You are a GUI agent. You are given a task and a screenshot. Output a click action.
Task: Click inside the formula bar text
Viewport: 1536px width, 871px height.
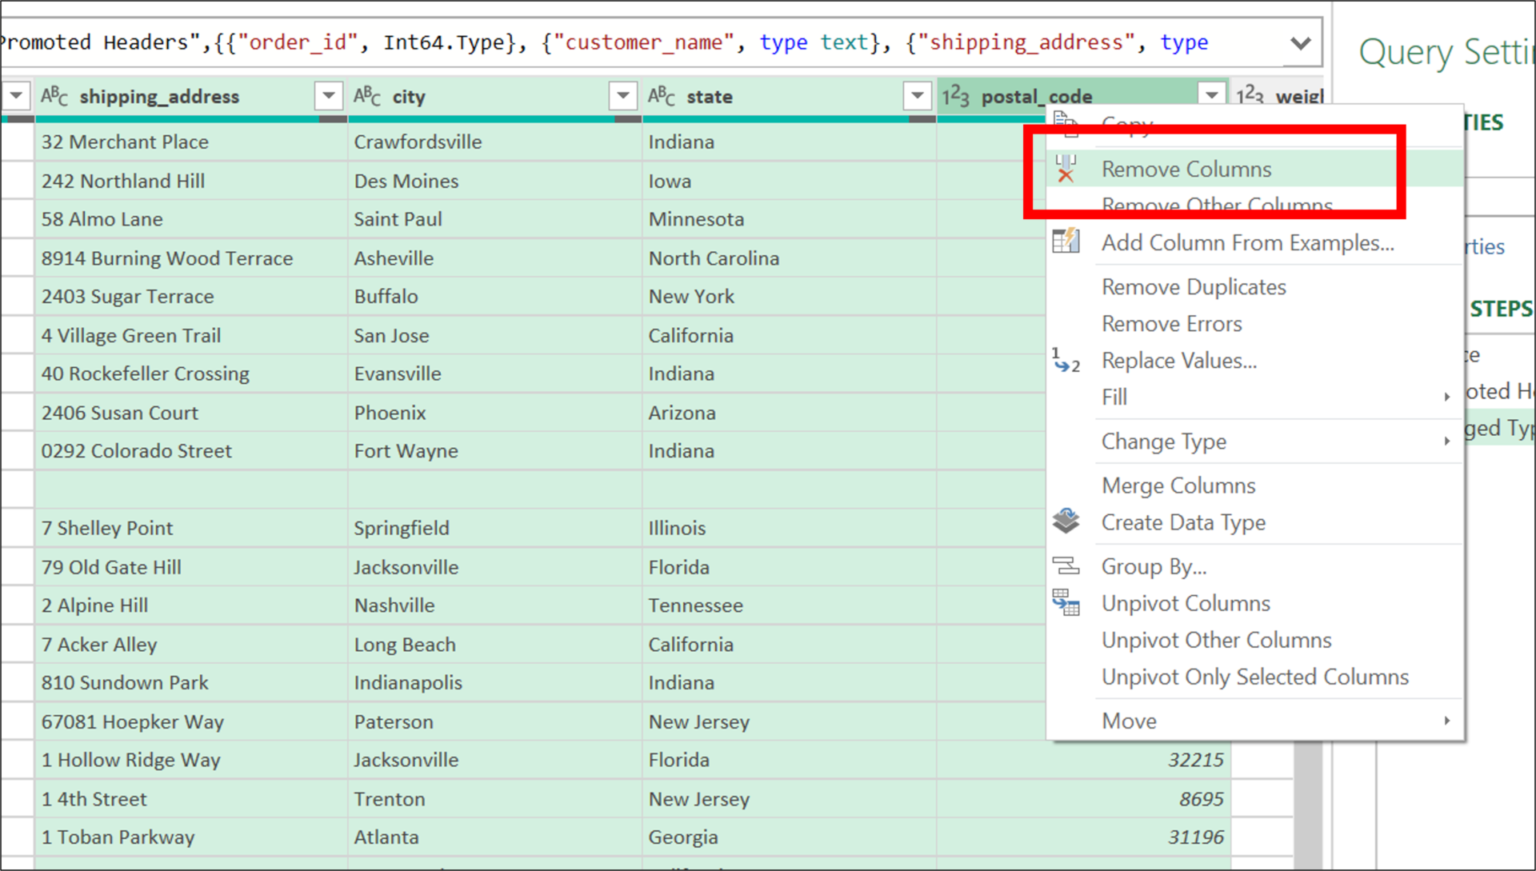point(640,42)
